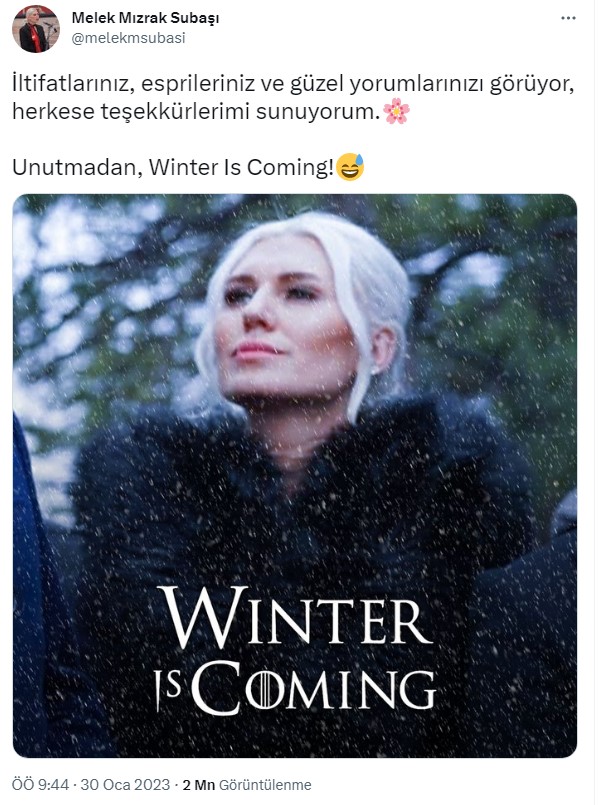This screenshot has width=600, height=805.
Task: Click the small IS text in the image
Action: (x=168, y=692)
